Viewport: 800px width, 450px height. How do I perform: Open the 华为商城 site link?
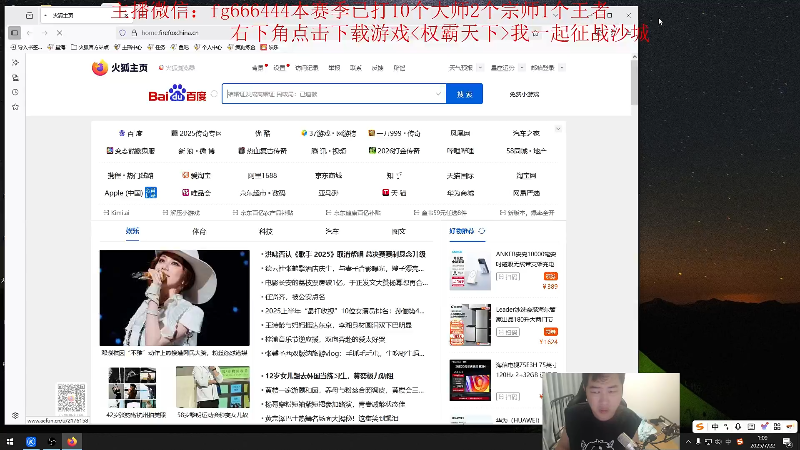click(460, 193)
